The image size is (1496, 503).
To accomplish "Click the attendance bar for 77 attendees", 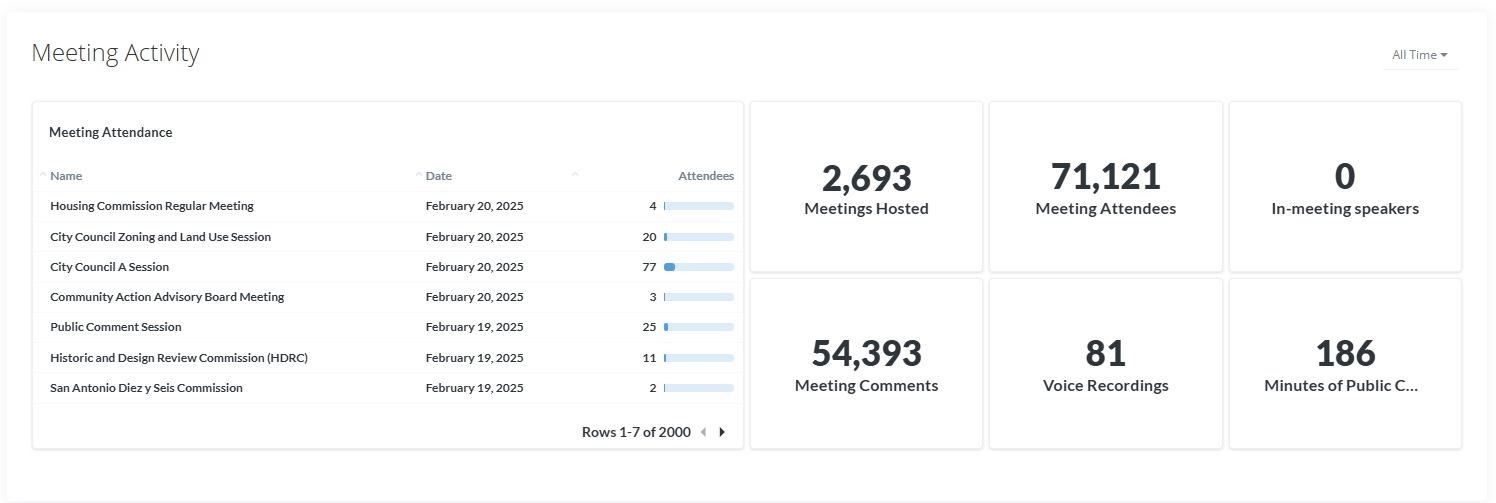I will 698,267.
